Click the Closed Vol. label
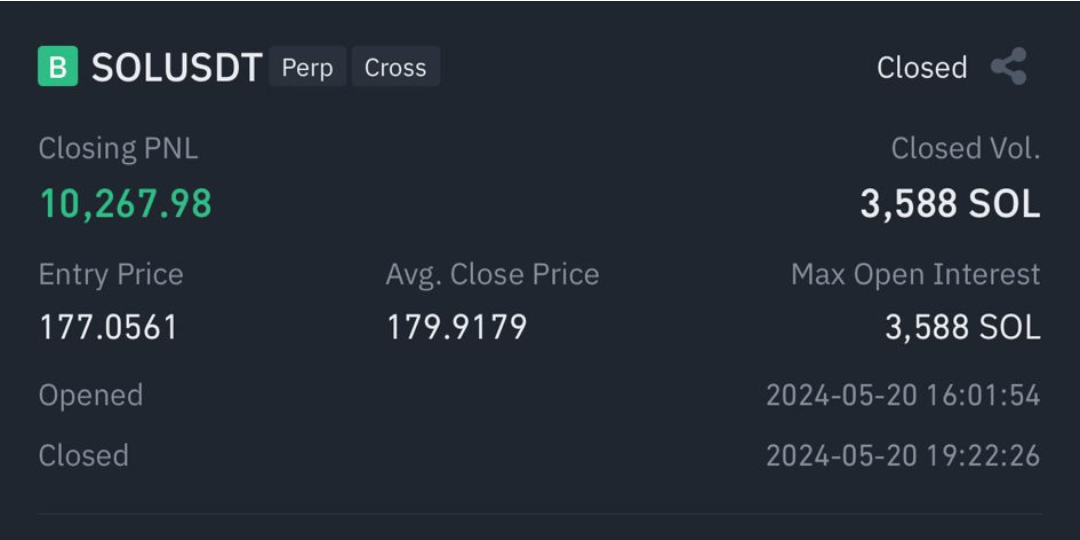 965,149
